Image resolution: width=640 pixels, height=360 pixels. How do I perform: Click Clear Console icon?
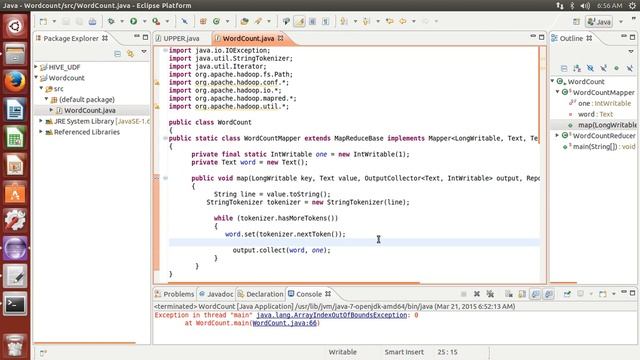509,294
